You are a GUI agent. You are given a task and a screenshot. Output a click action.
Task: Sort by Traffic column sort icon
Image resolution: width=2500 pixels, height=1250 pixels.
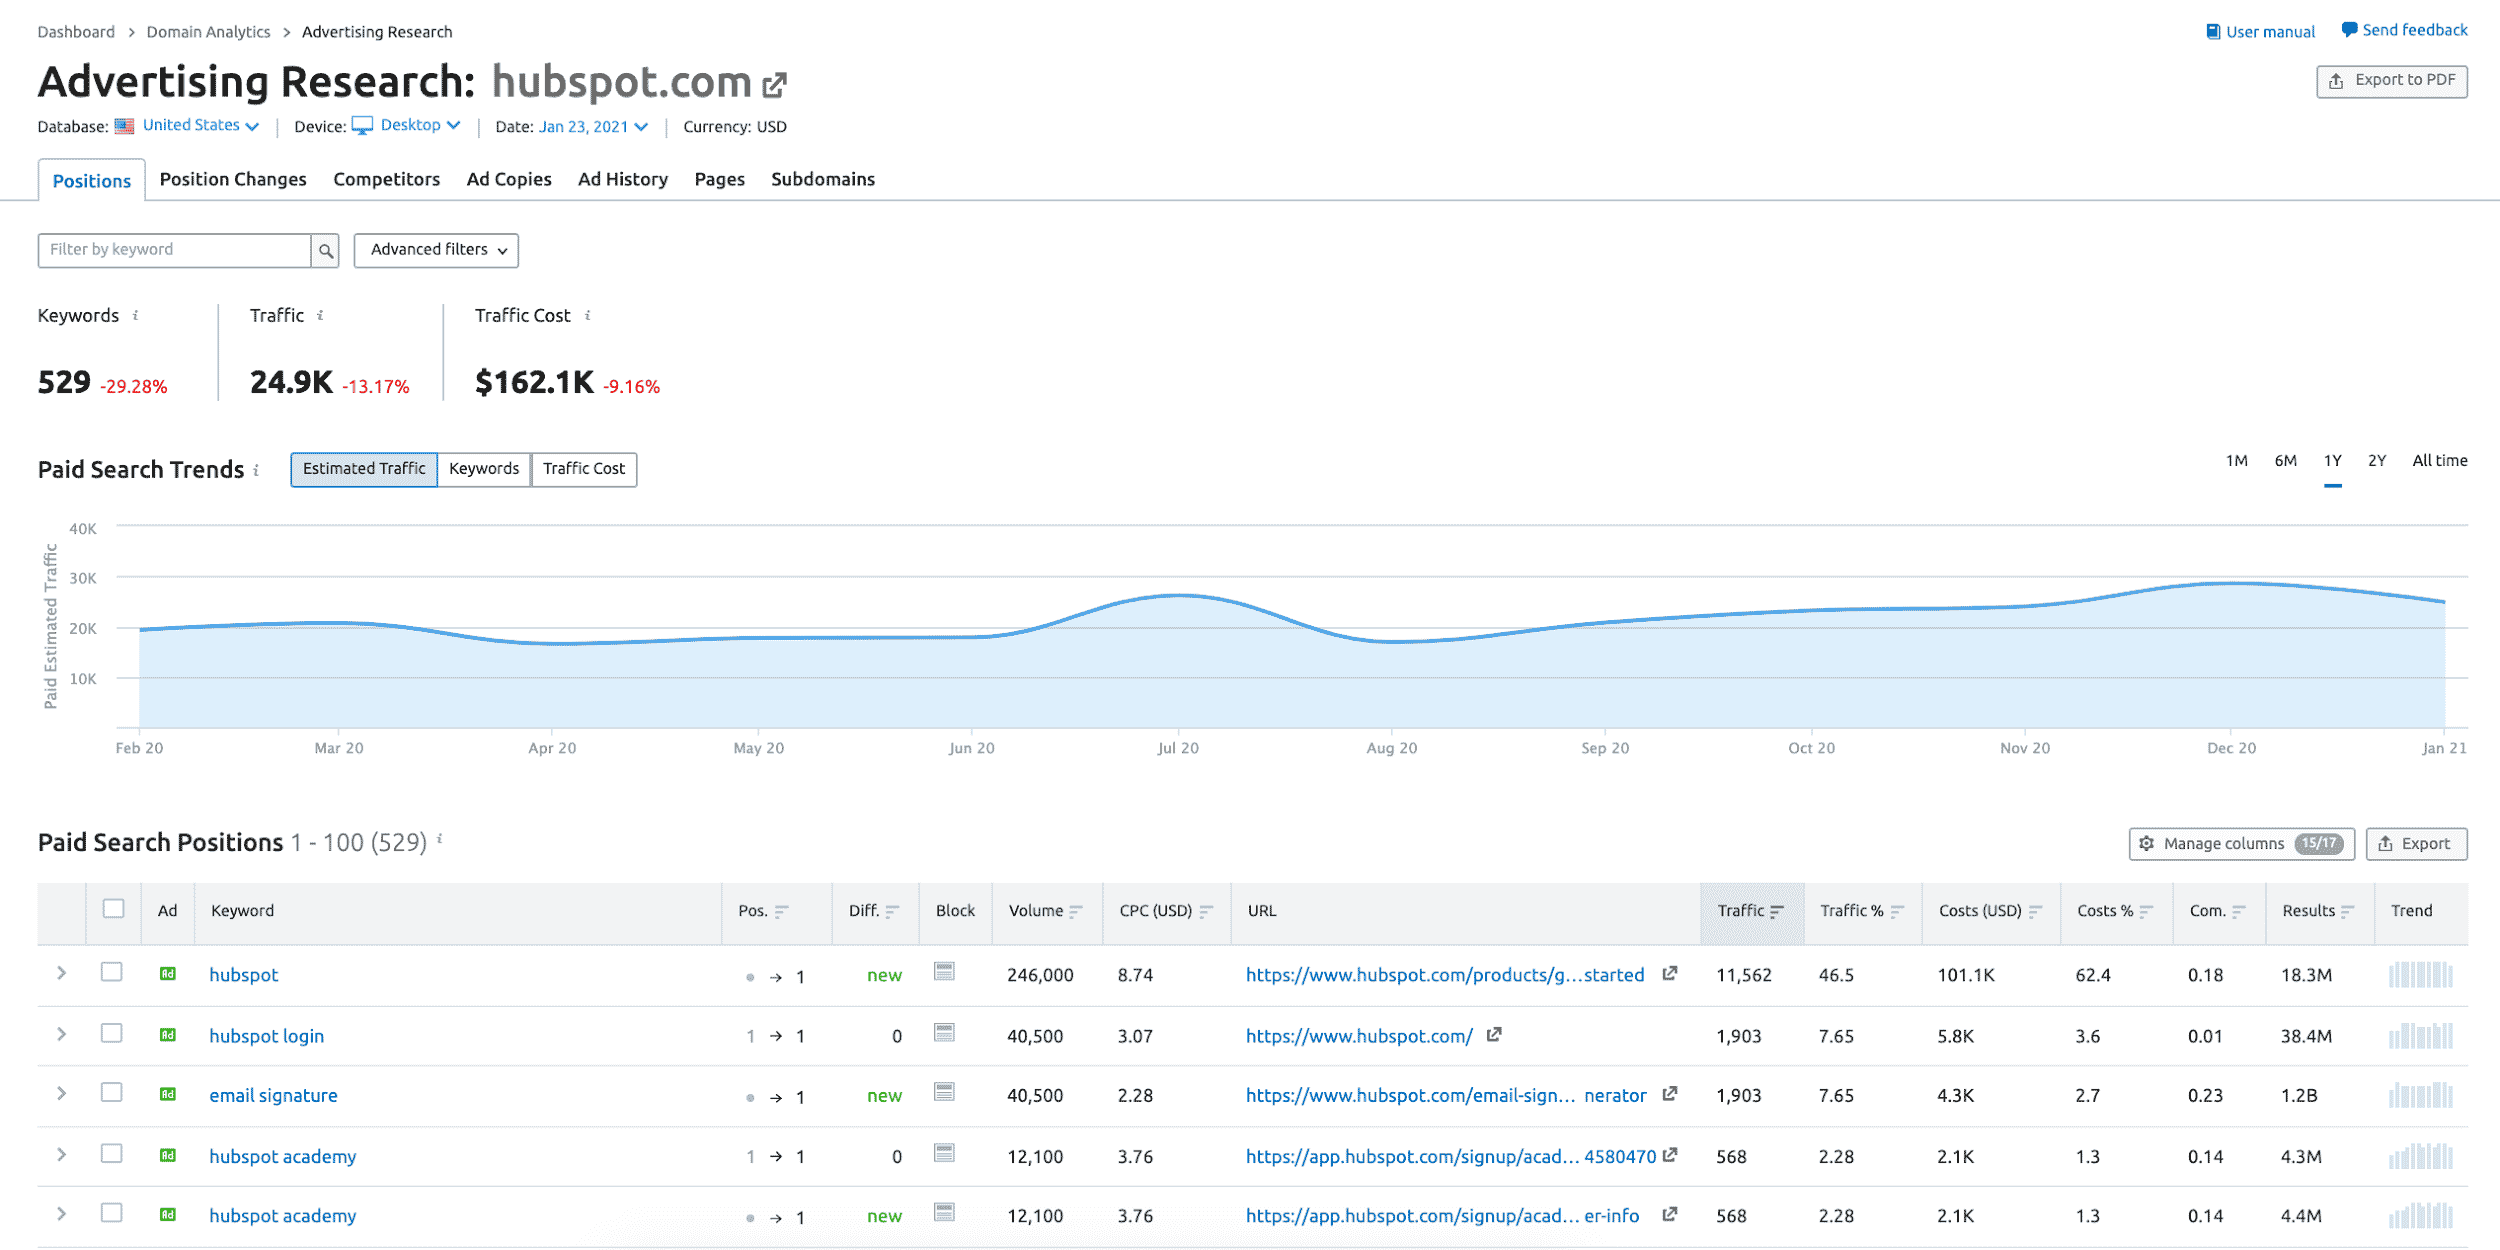pyautogui.click(x=1776, y=912)
